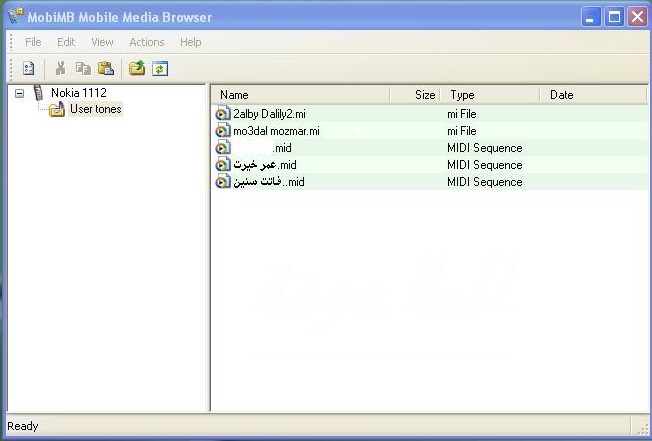
Task: Click the Cut scissors toolbar icon
Action: pos(61,68)
